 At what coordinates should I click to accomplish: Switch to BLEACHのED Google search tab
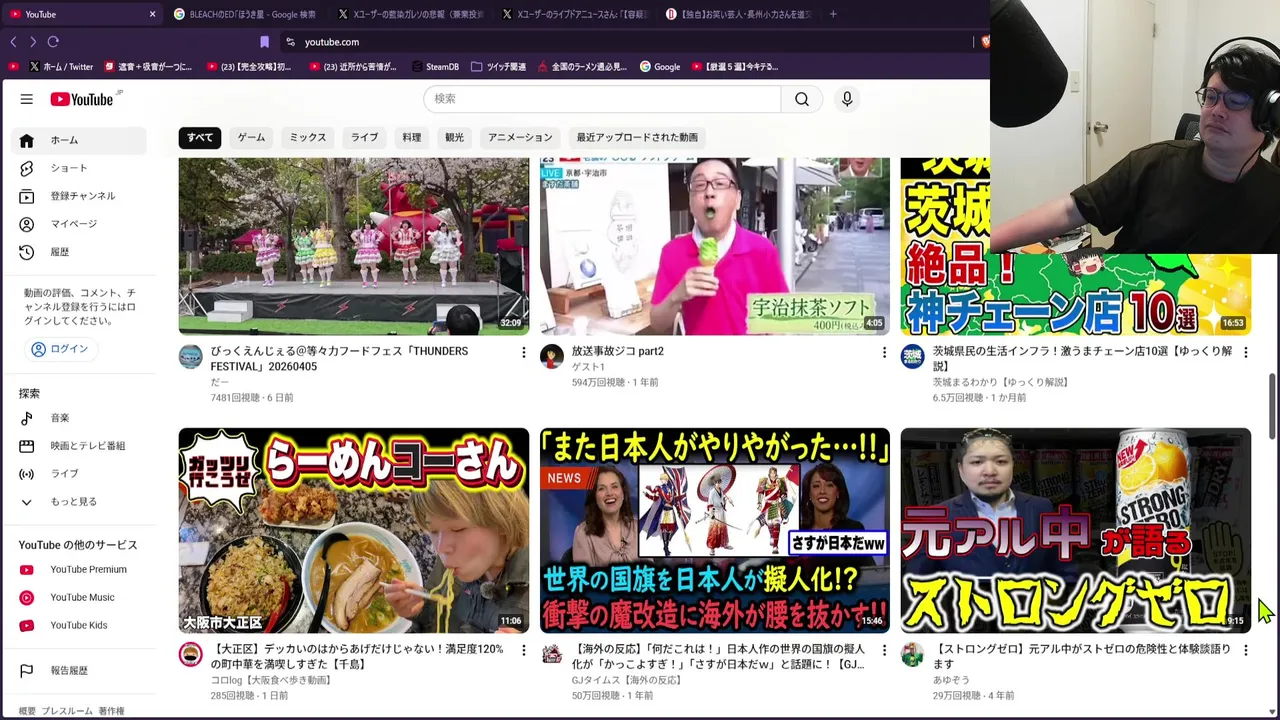pyautogui.click(x=246, y=14)
